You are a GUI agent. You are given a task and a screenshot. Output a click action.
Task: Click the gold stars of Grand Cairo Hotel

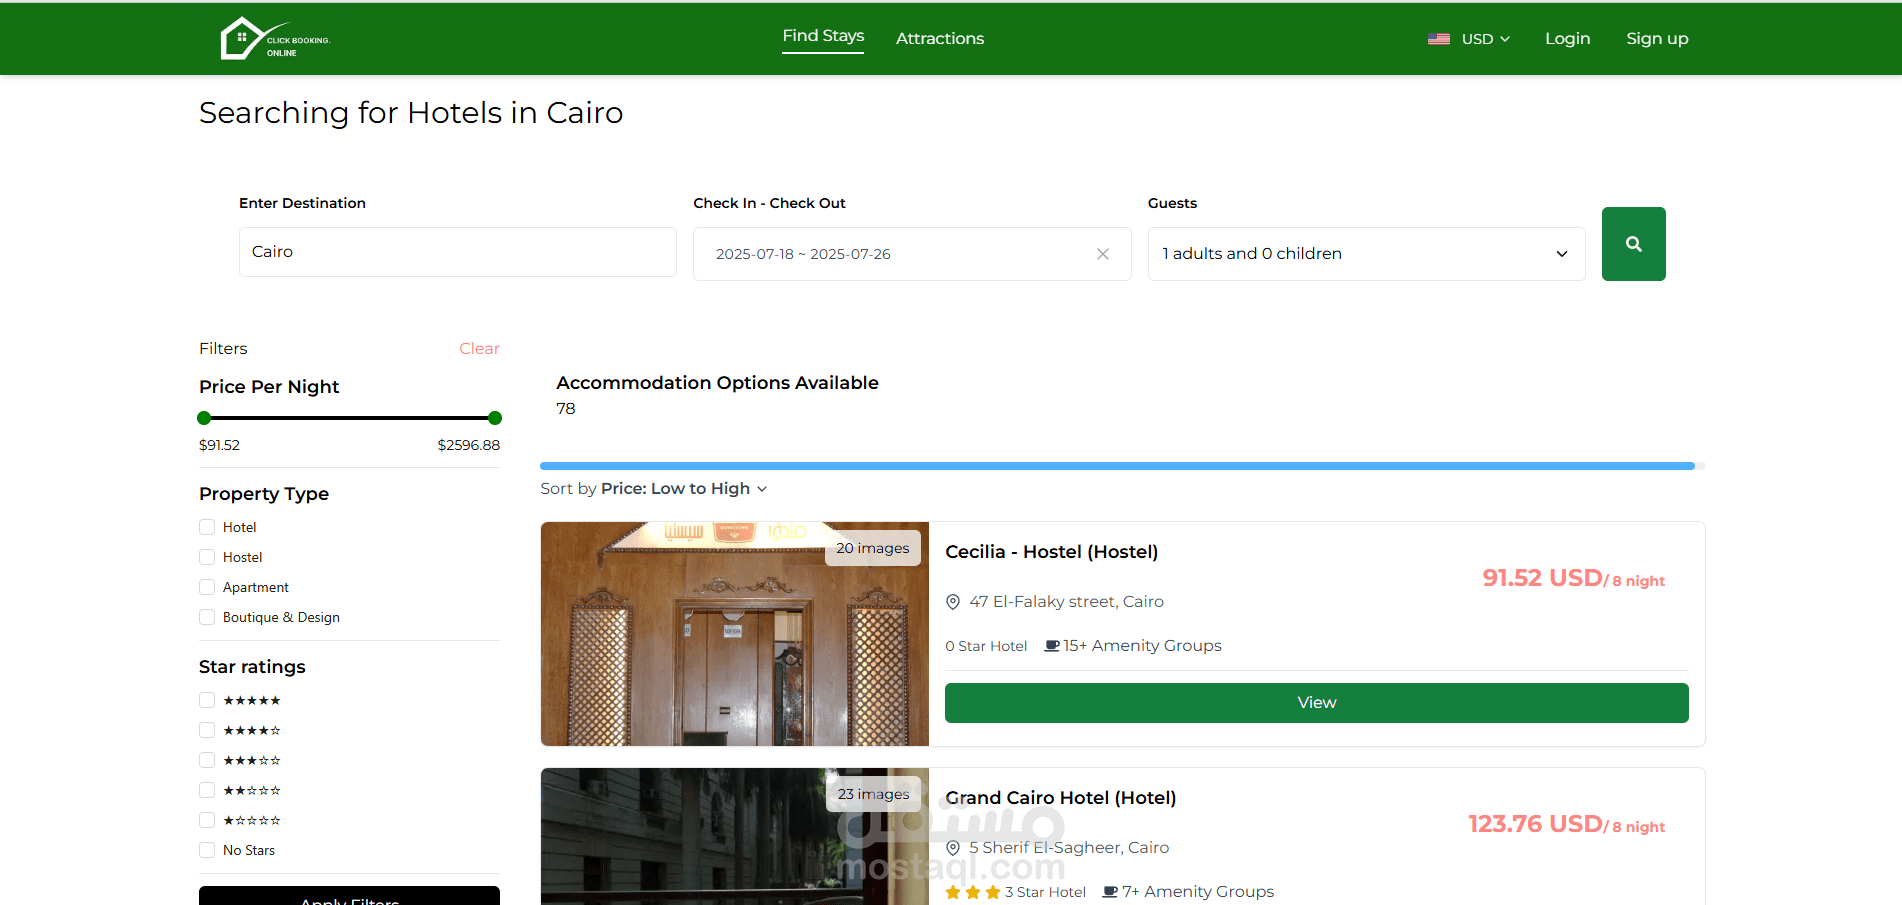(x=973, y=892)
